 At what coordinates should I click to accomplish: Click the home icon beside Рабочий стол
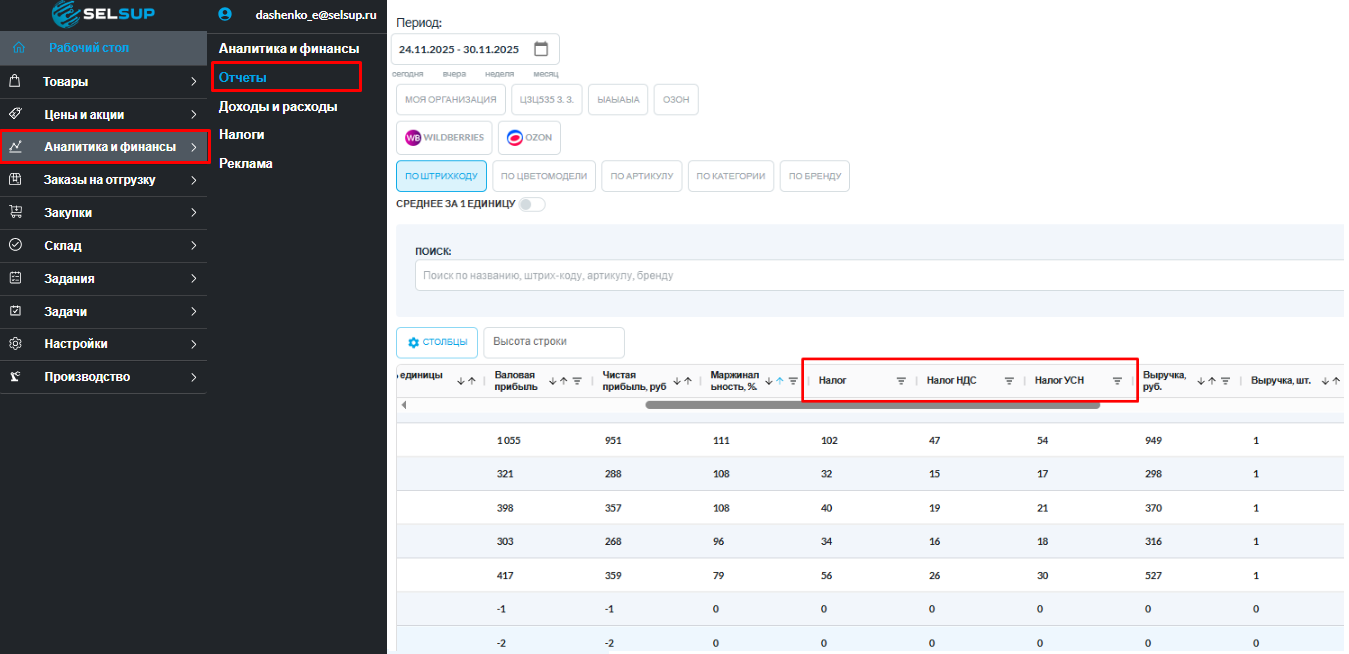point(18,47)
